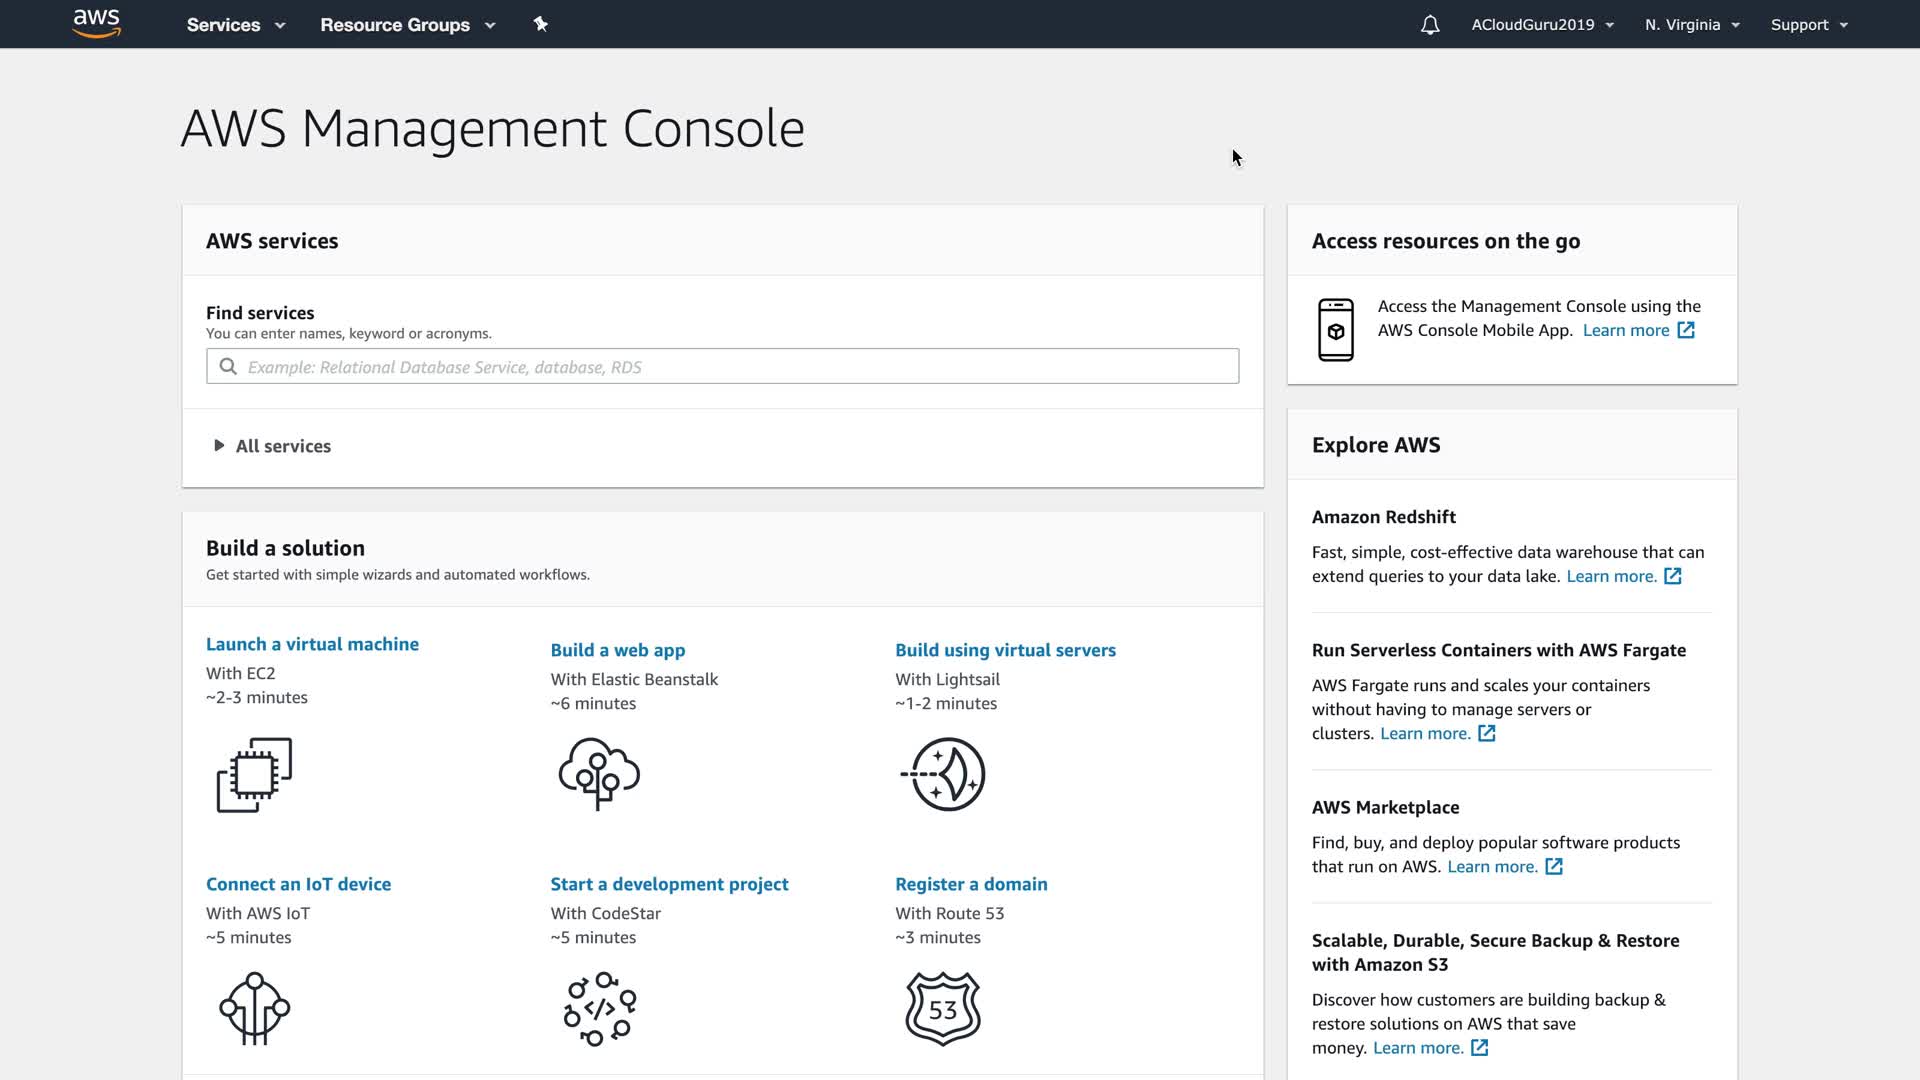
Task: Open the Services dropdown menu
Action: (x=235, y=25)
